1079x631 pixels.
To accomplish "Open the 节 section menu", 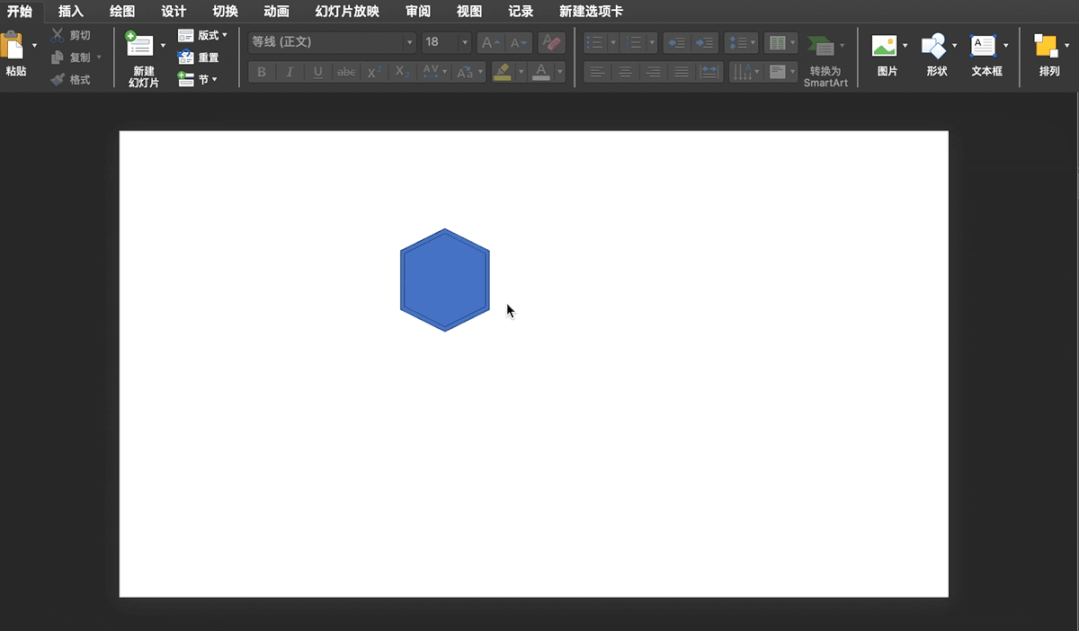I will (x=197, y=79).
